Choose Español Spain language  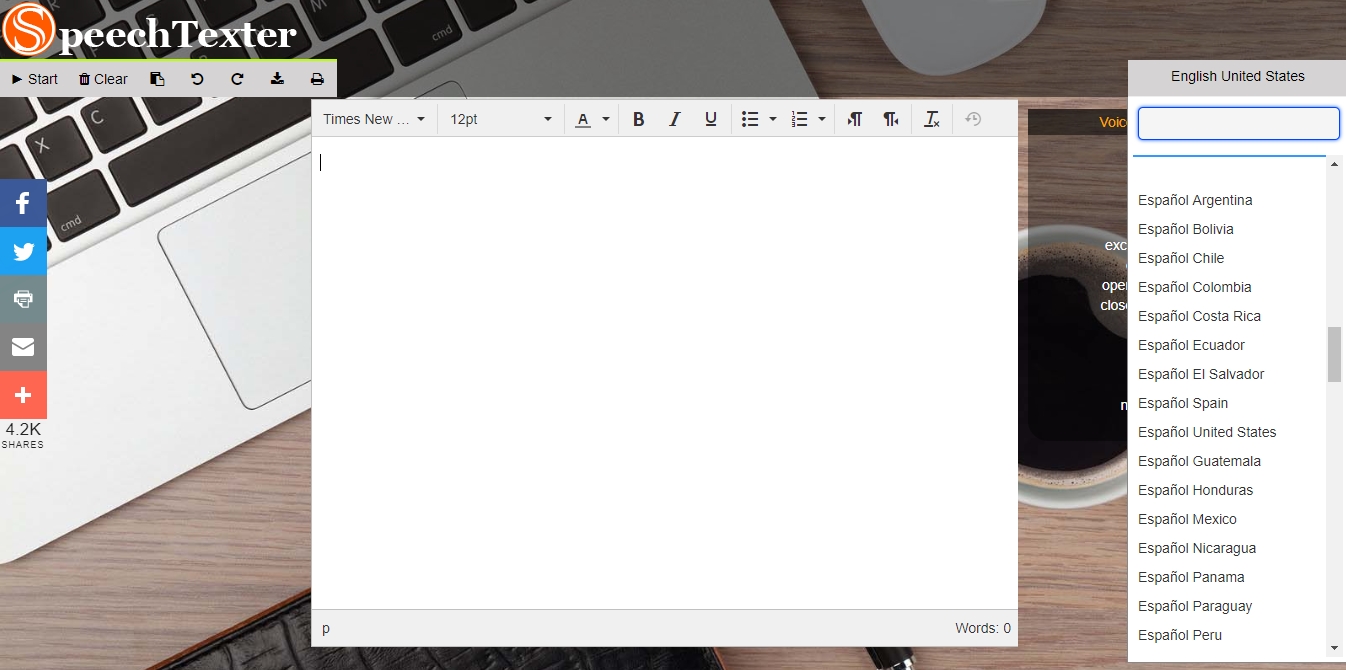1183,403
